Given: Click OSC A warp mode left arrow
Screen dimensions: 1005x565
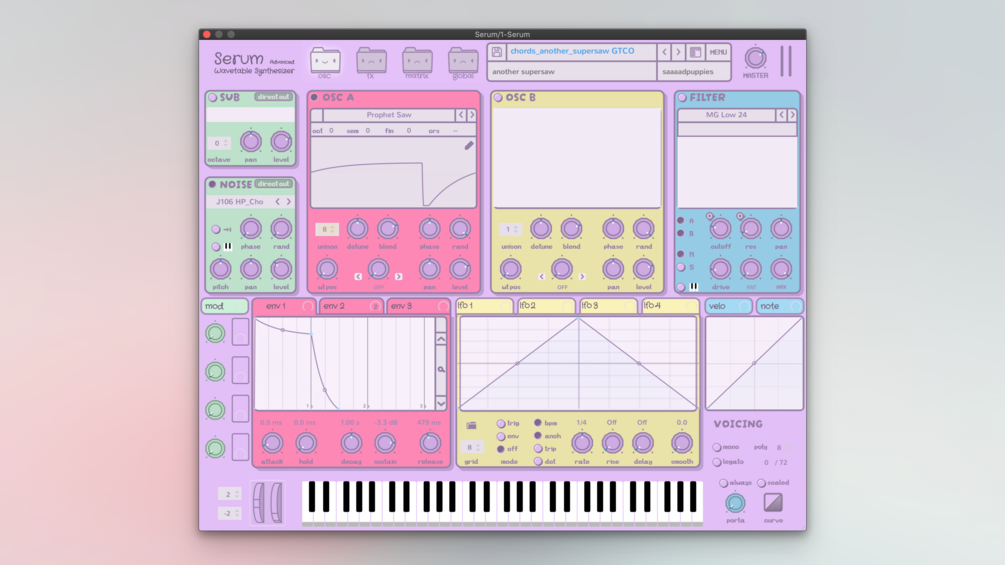Looking at the screenshot, I should (x=358, y=277).
